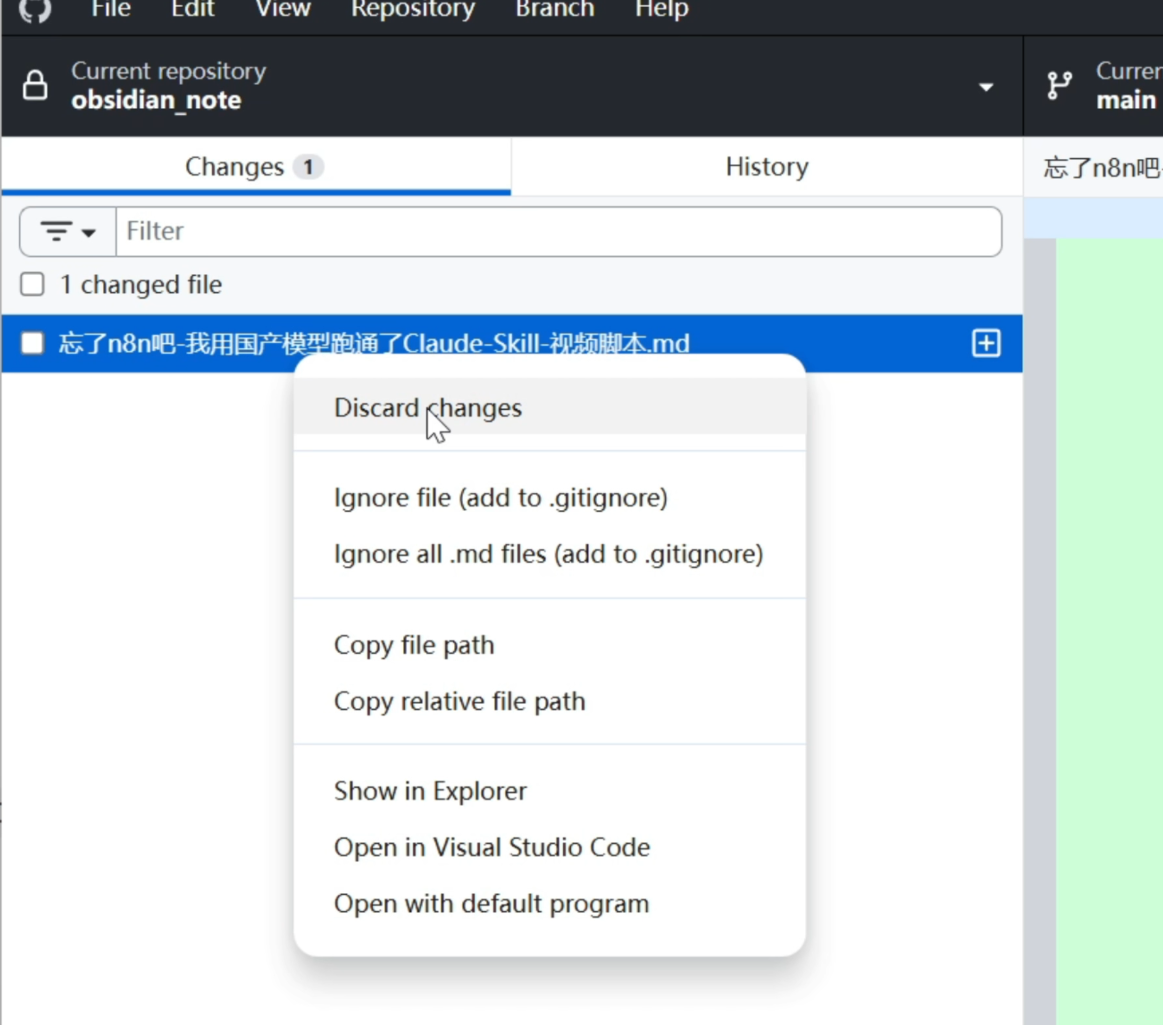Open the Help menu
This screenshot has width=1163, height=1025.
pos(662,9)
